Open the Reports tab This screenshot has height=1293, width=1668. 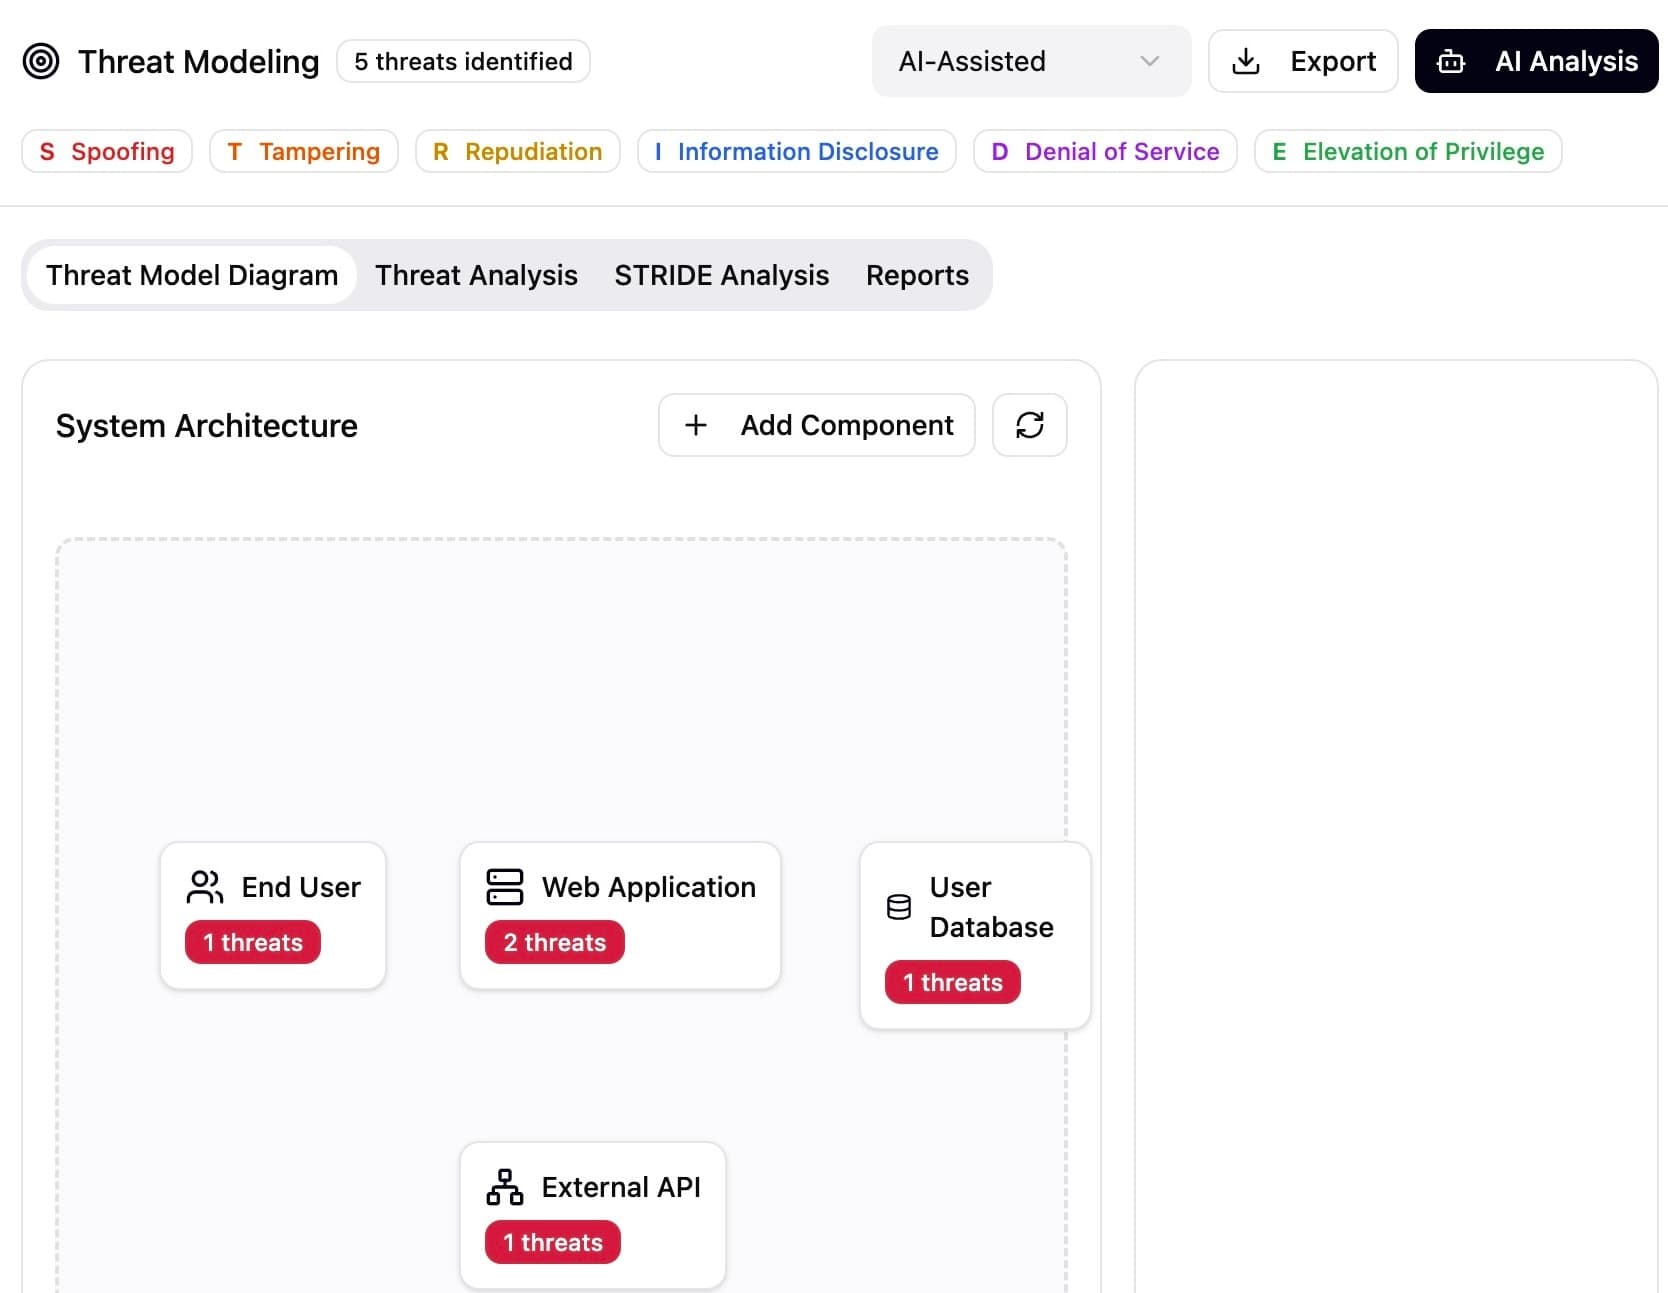coord(916,275)
